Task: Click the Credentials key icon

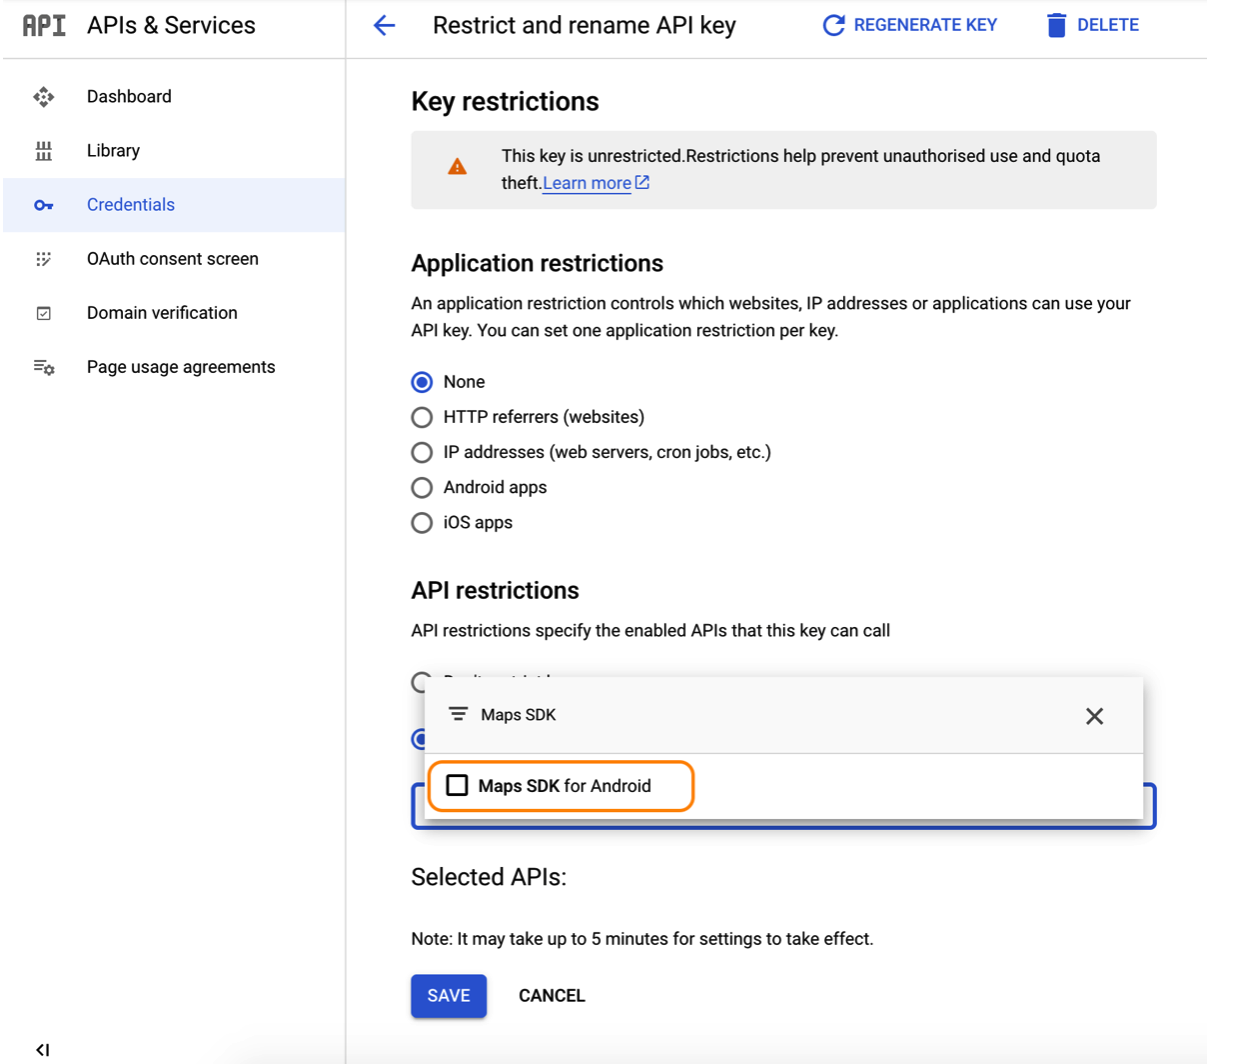Action: 44,204
